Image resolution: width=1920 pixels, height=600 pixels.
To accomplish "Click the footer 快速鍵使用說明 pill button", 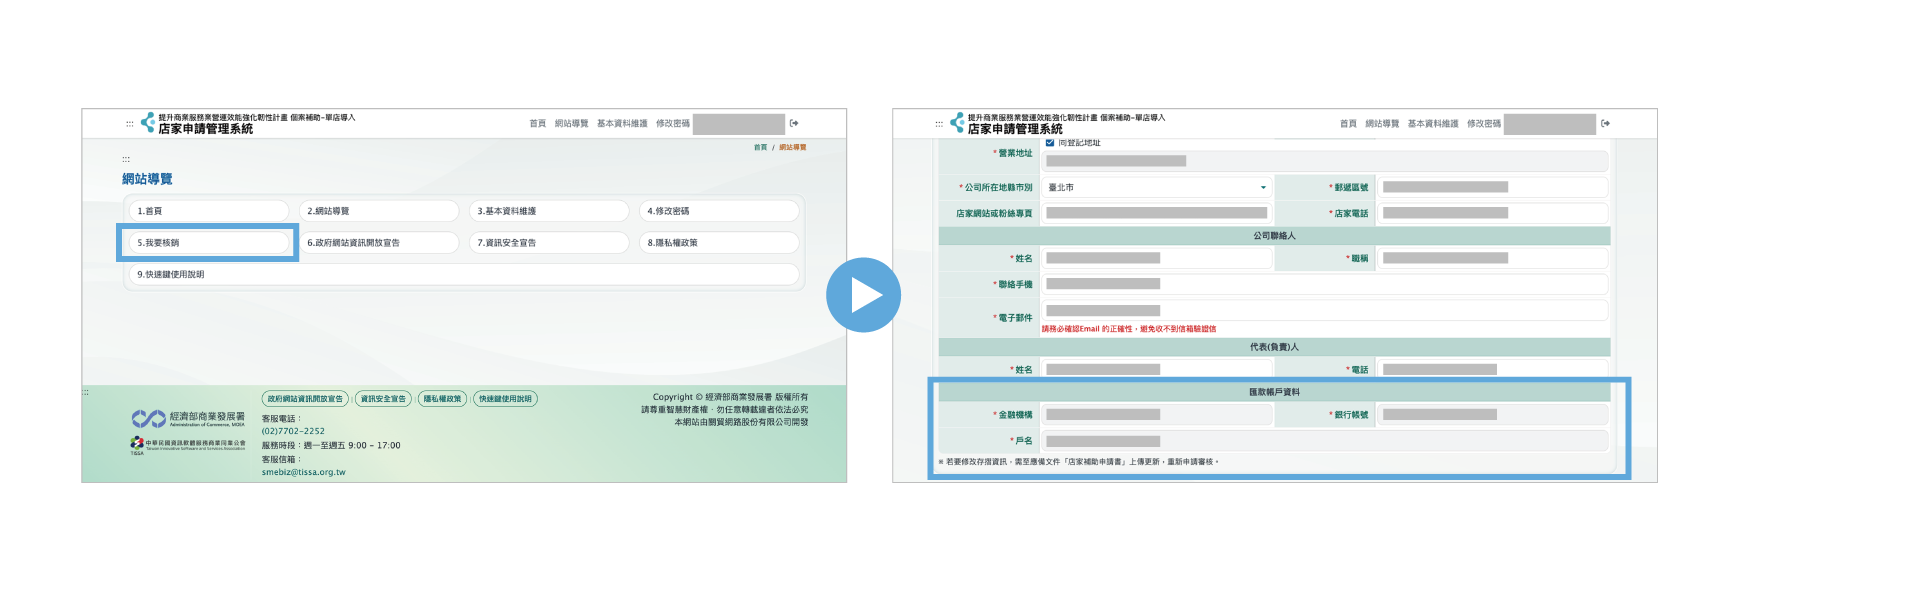I will 505,399.
